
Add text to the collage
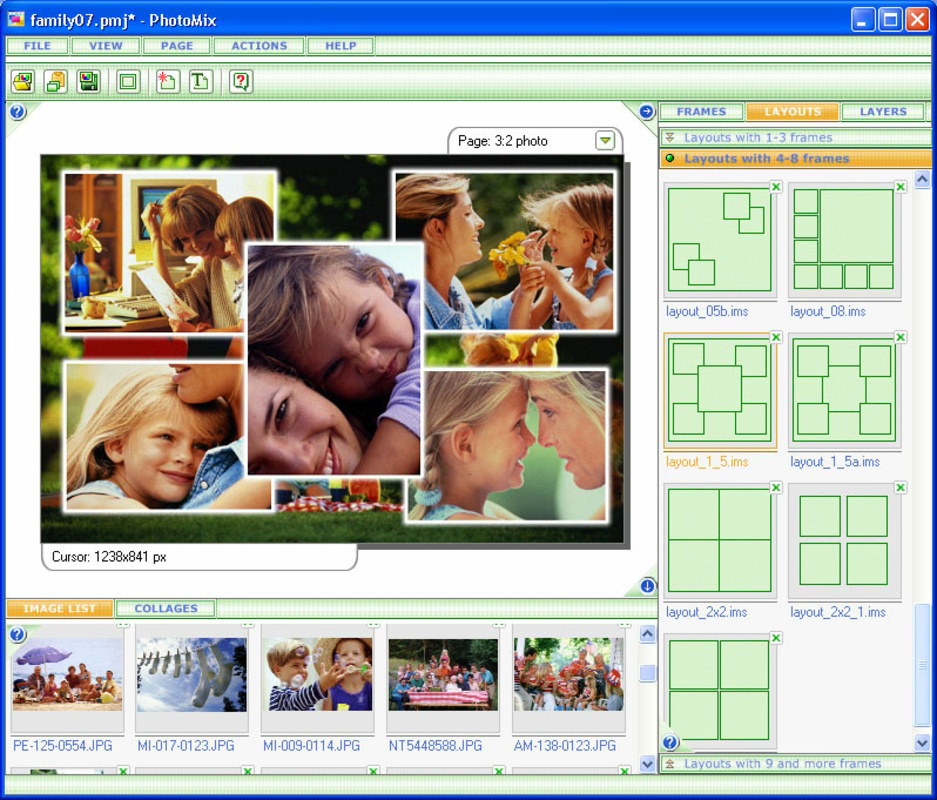202,81
